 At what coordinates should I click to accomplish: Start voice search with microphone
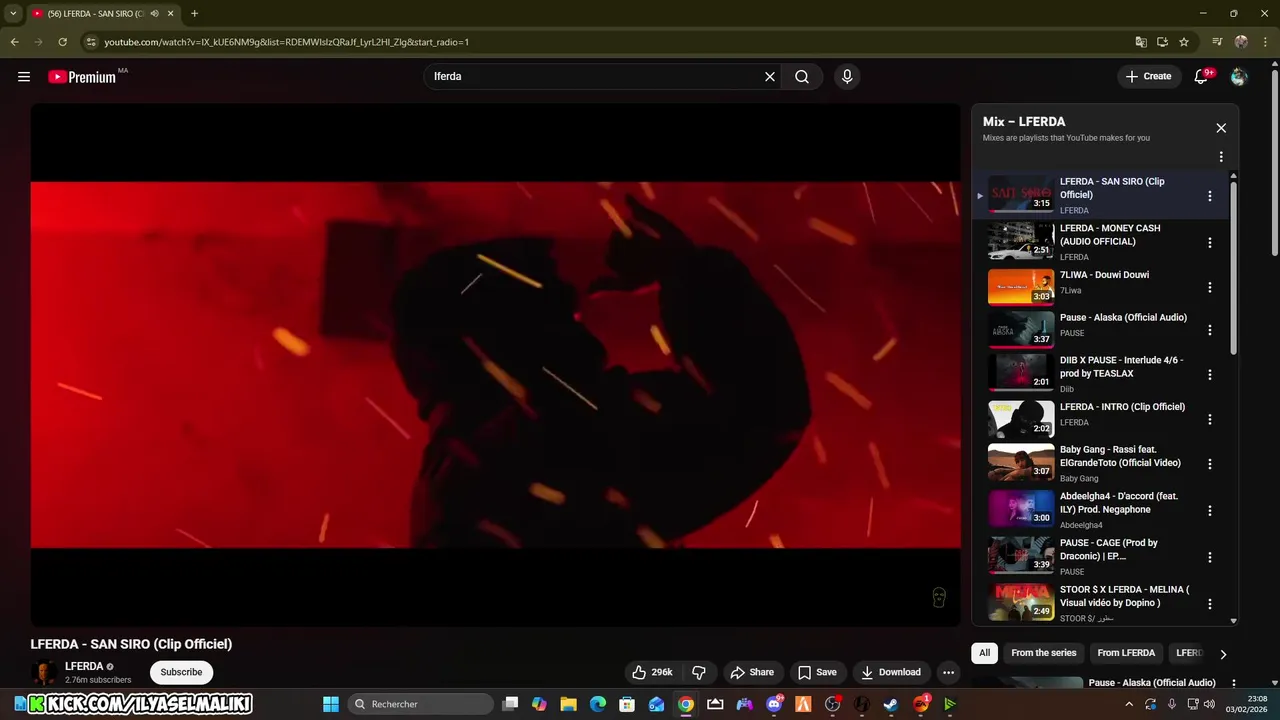coord(847,77)
